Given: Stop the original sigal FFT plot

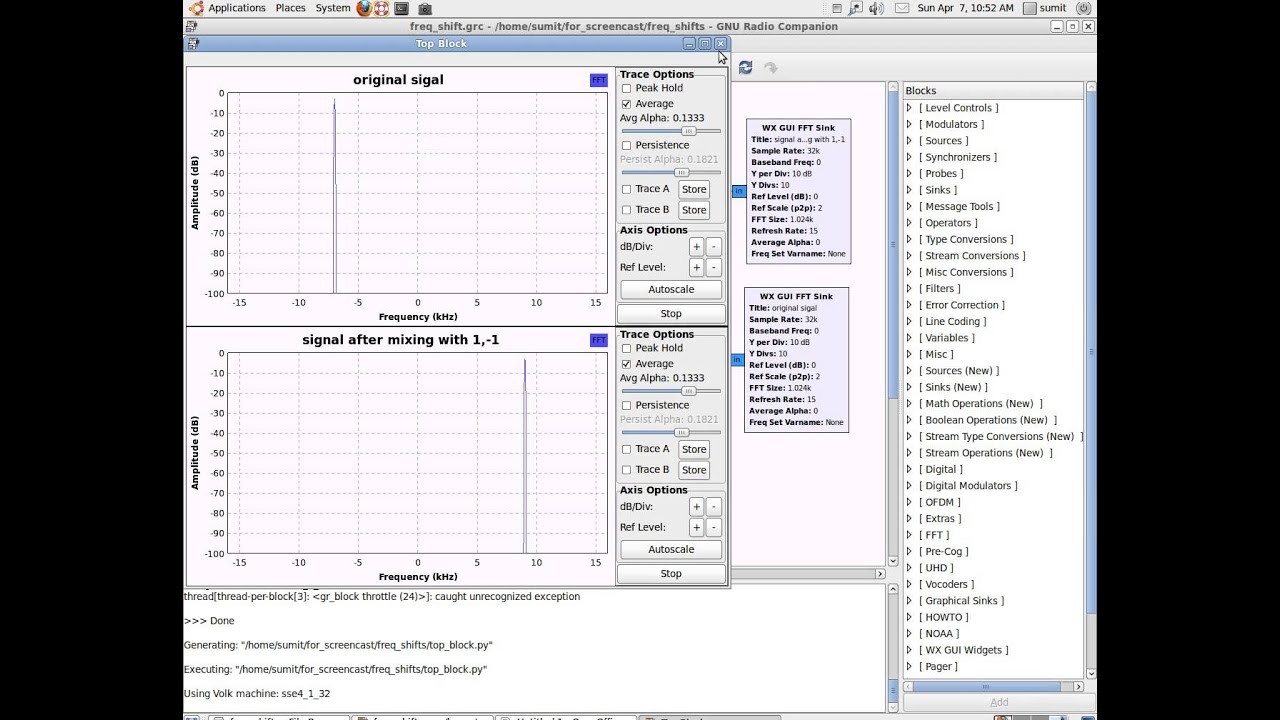Looking at the screenshot, I should coord(671,314).
